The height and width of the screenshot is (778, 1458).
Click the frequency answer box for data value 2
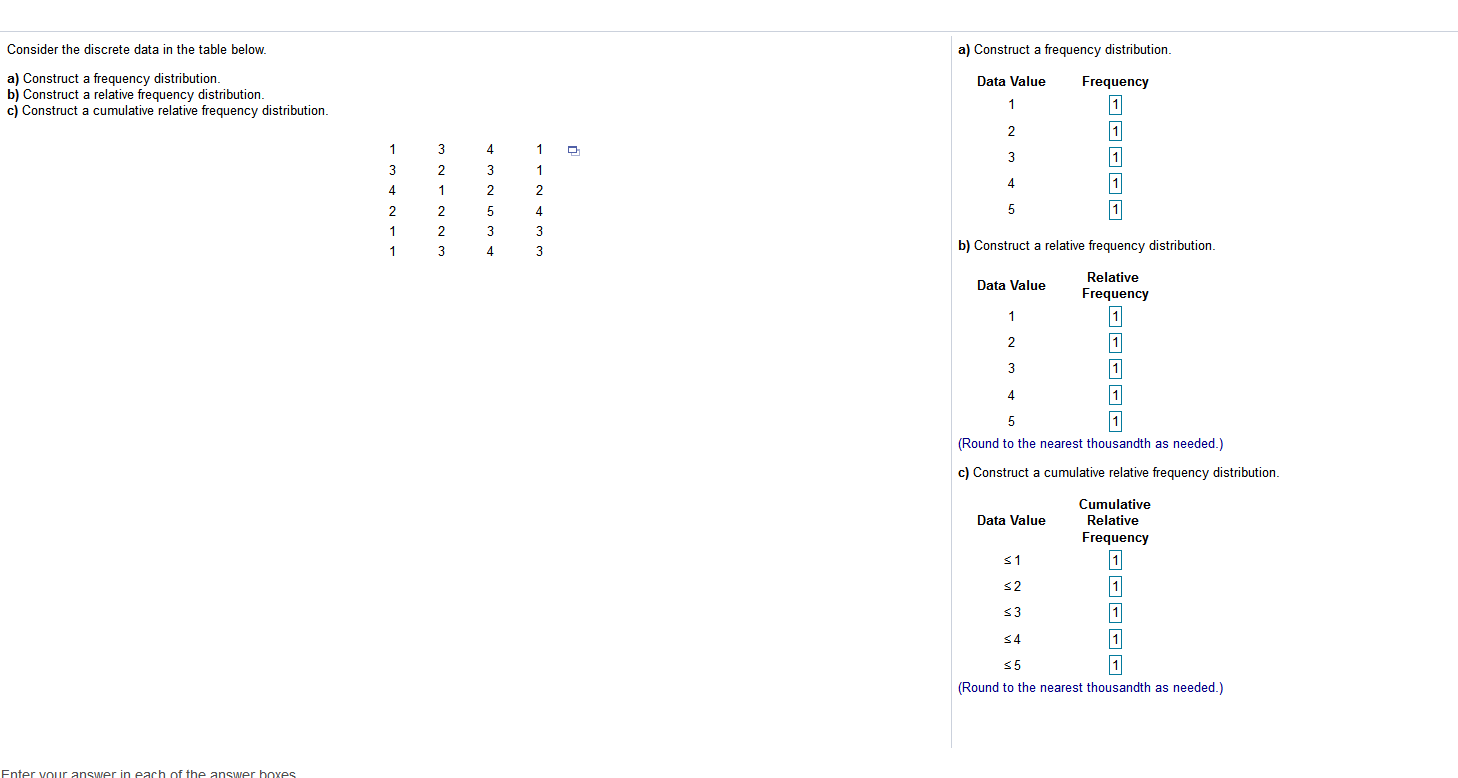point(1114,130)
